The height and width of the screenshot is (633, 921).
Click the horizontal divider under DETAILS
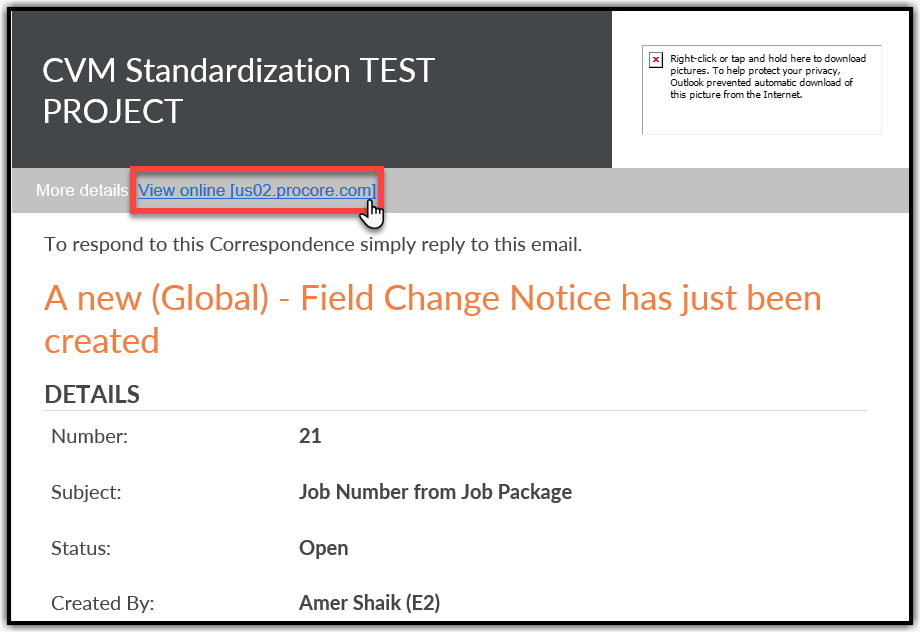(454, 413)
